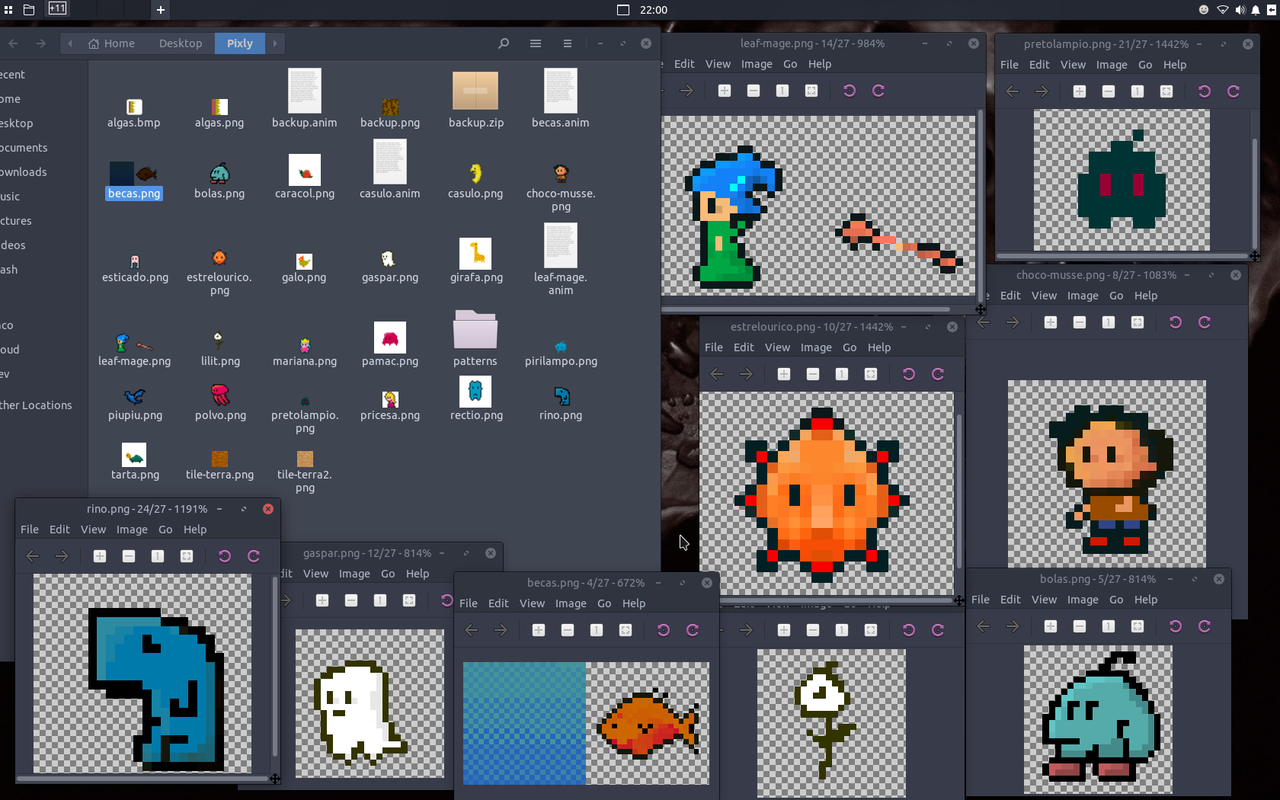The height and width of the screenshot is (800, 1280).
Task: Click the pirilampo.png file name
Action: tap(561, 361)
